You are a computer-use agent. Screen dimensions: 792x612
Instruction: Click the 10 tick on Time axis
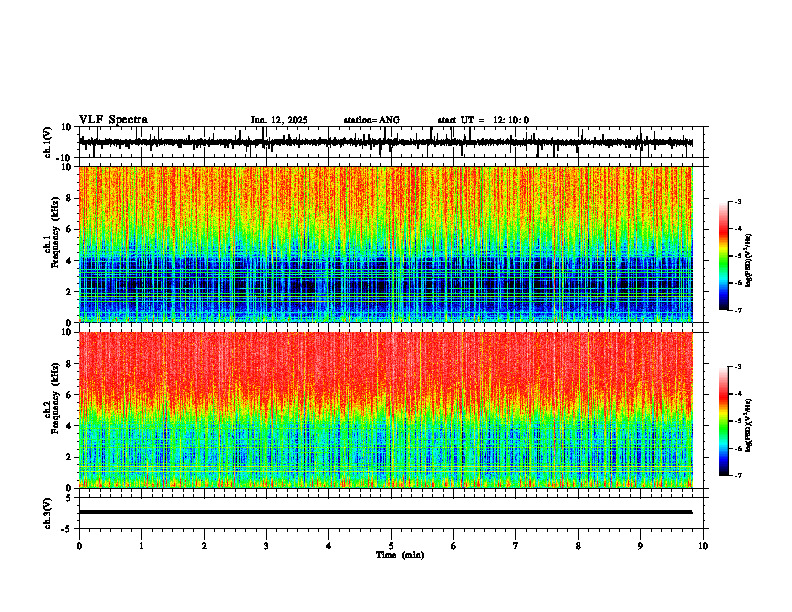tap(703, 546)
